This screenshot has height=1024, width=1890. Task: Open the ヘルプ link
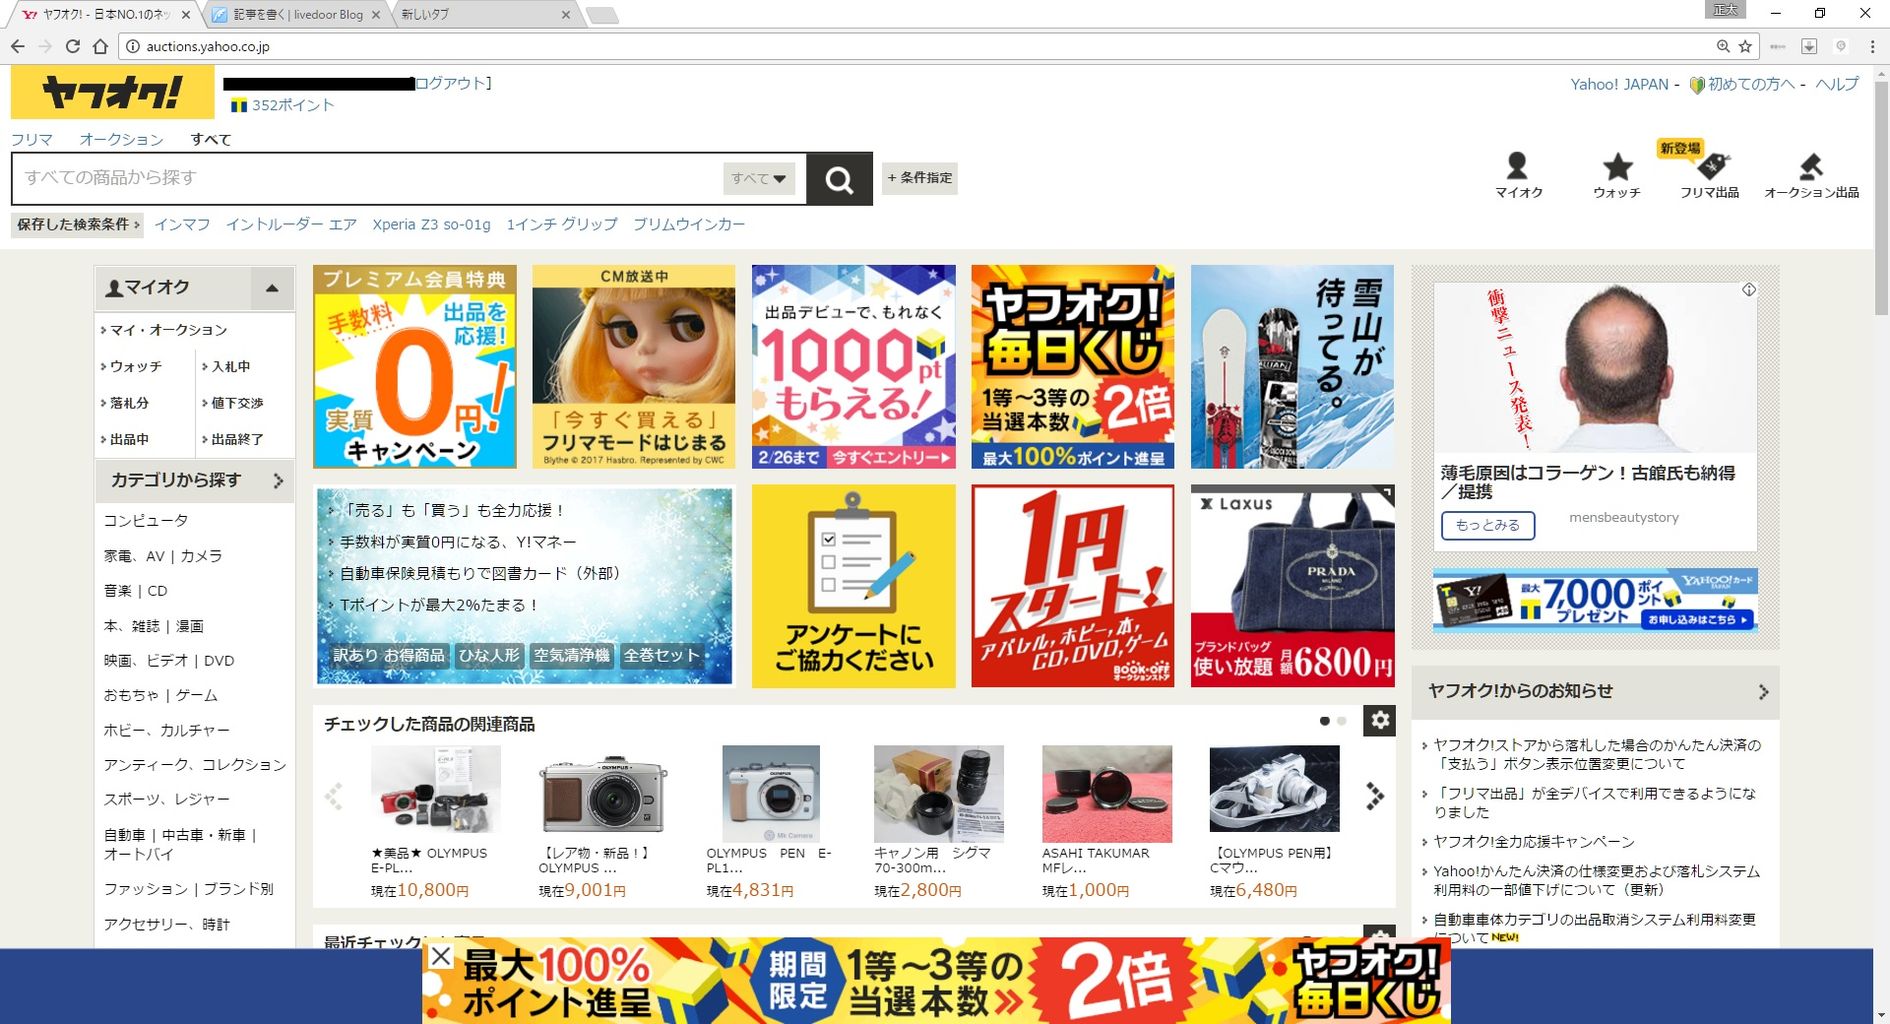pos(1837,85)
